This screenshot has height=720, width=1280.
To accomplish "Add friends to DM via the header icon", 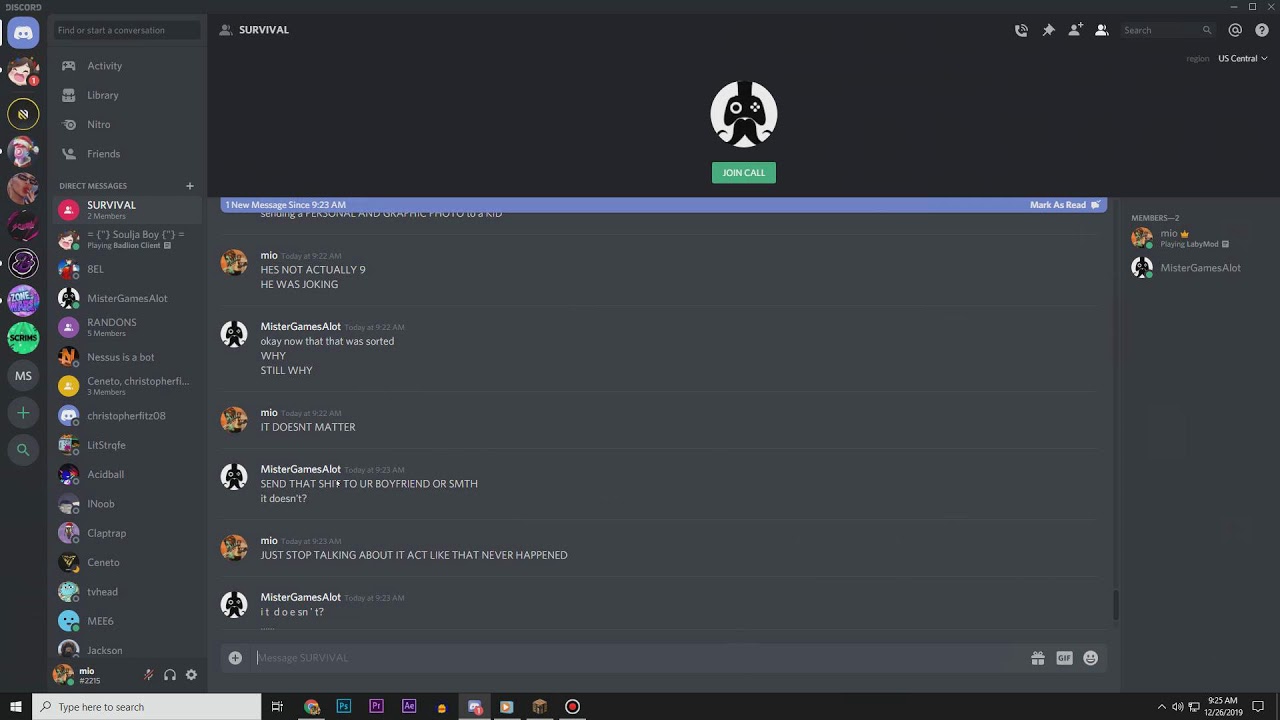I will (1075, 30).
